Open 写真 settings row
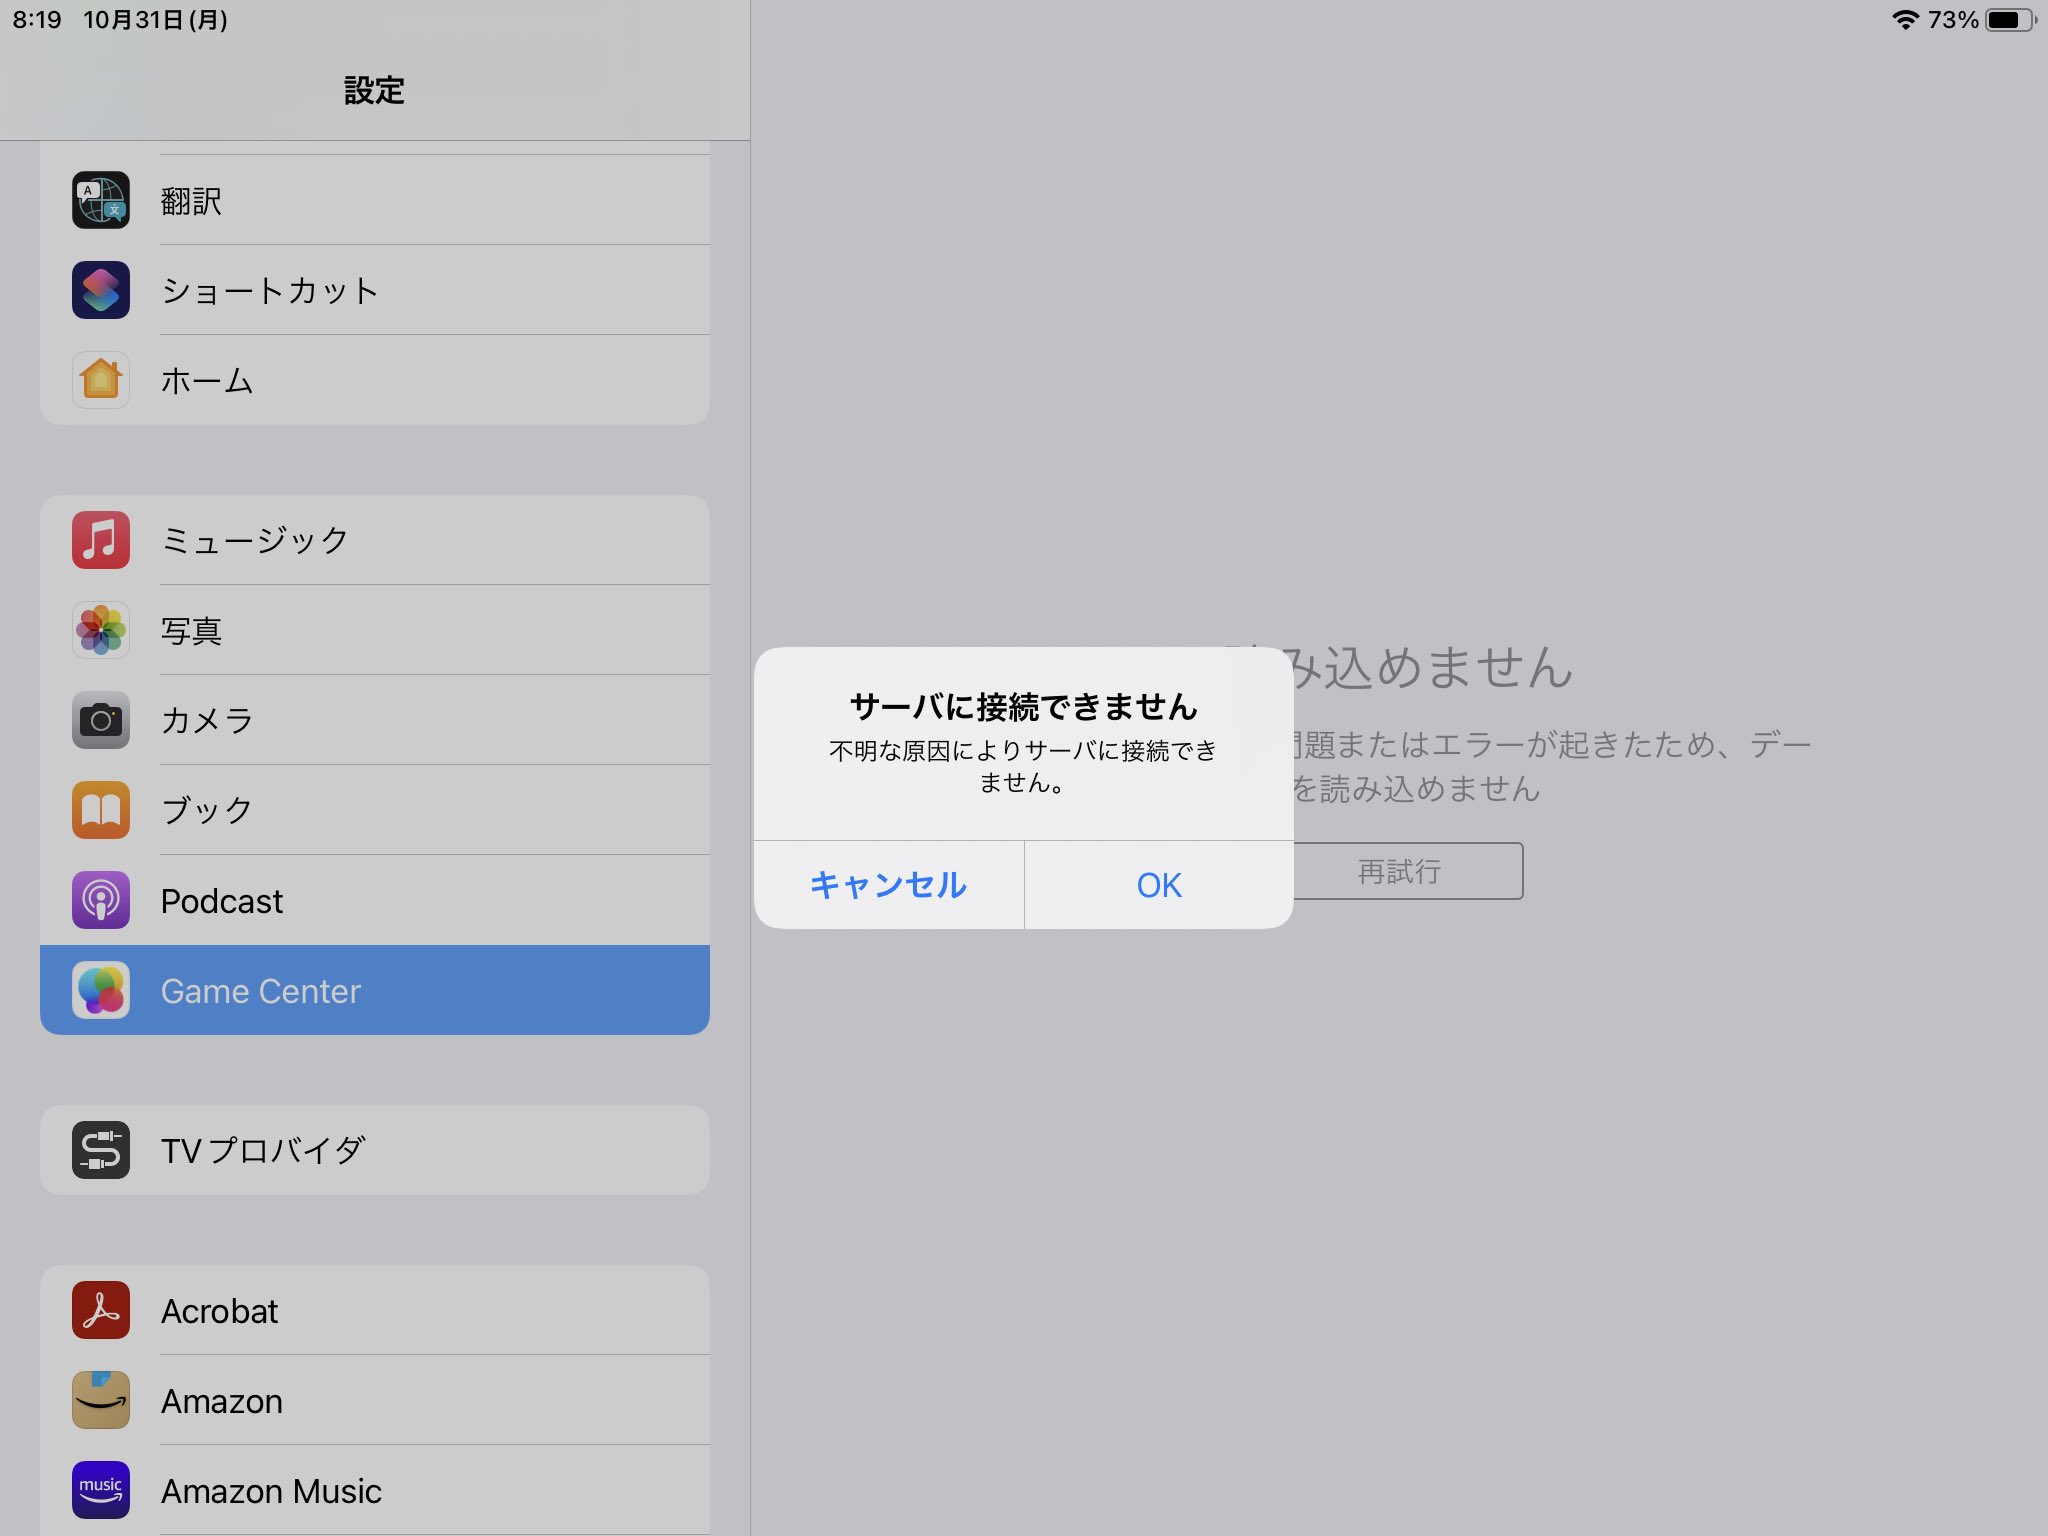Image resolution: width=2048 pixels, height=1536 pixels. pos(375,630)
